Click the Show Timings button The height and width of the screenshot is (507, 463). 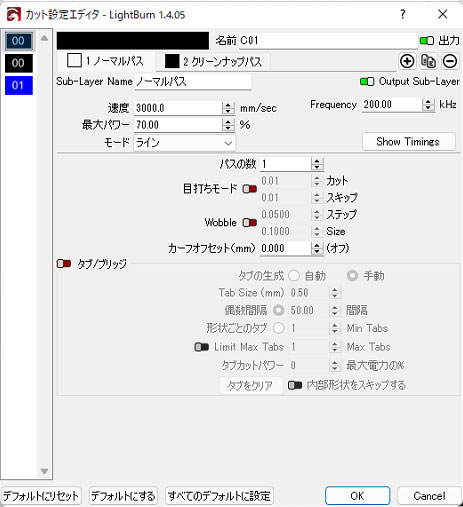tap(408, 142)
